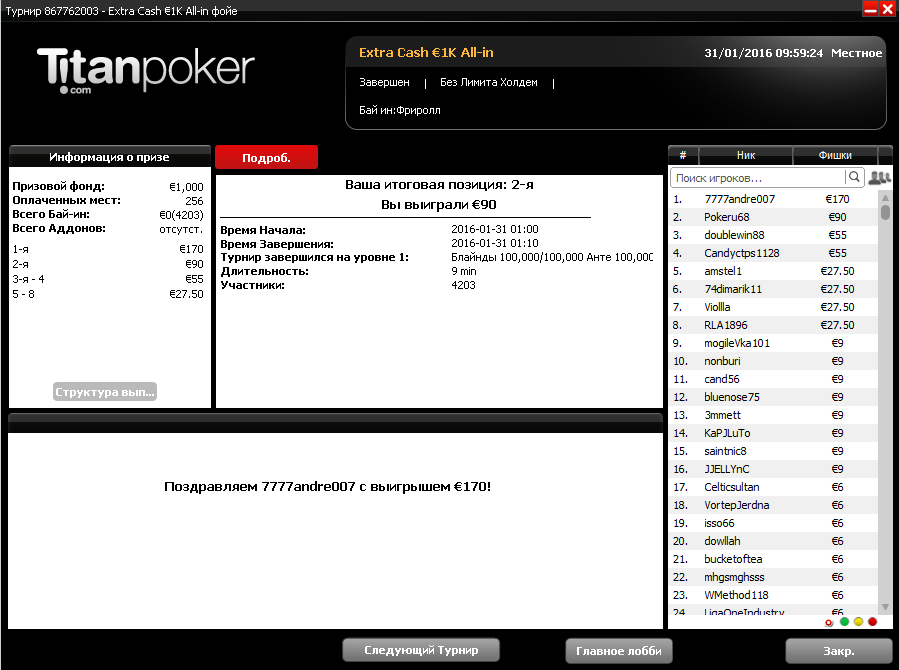Return to Главное лобби

click(619, 650)
